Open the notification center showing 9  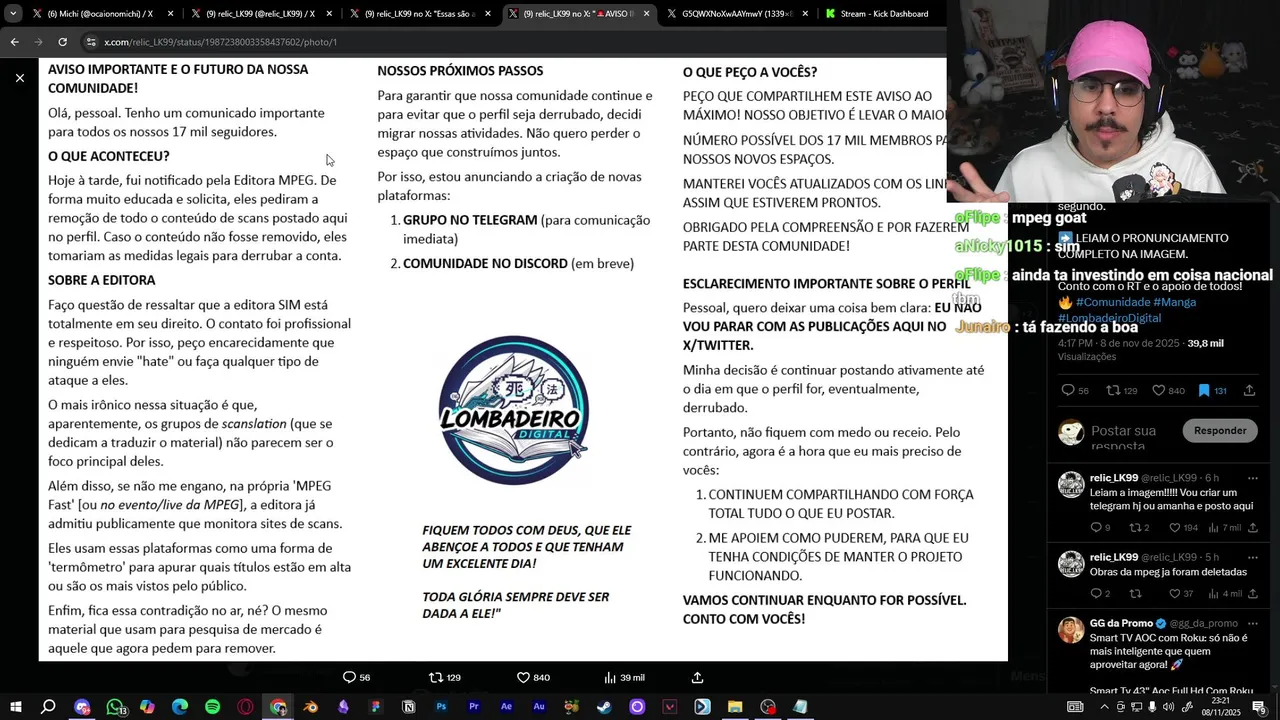coord(1259,707)
